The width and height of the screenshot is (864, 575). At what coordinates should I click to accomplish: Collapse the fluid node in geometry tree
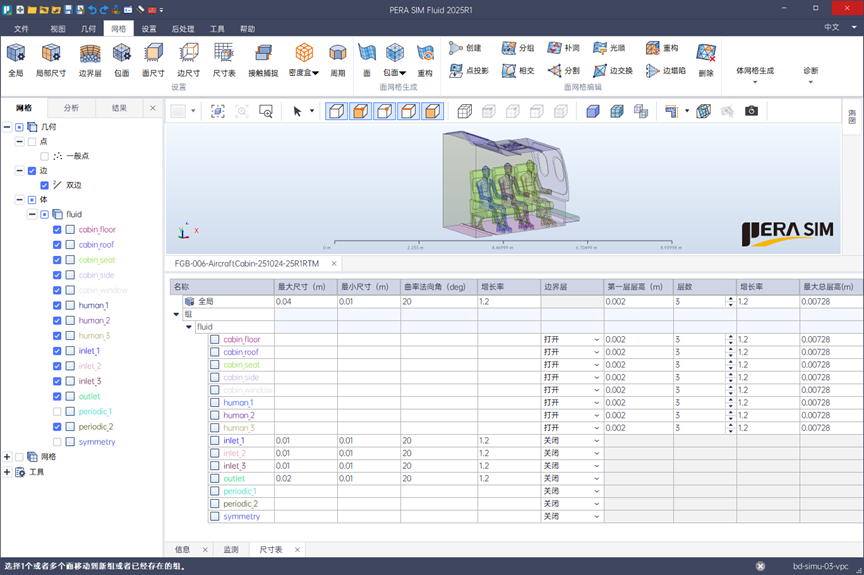click(x=32, y=214)
